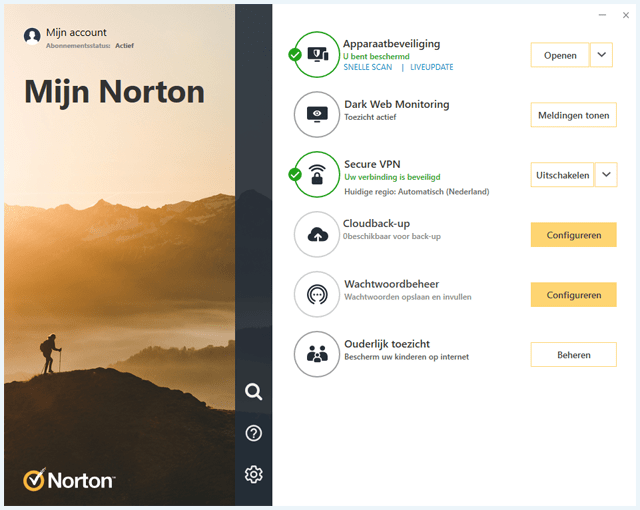Screen dimensions: 640x510
Task: Click the green checkmark on Secure VPN
Action: point(295,175)
